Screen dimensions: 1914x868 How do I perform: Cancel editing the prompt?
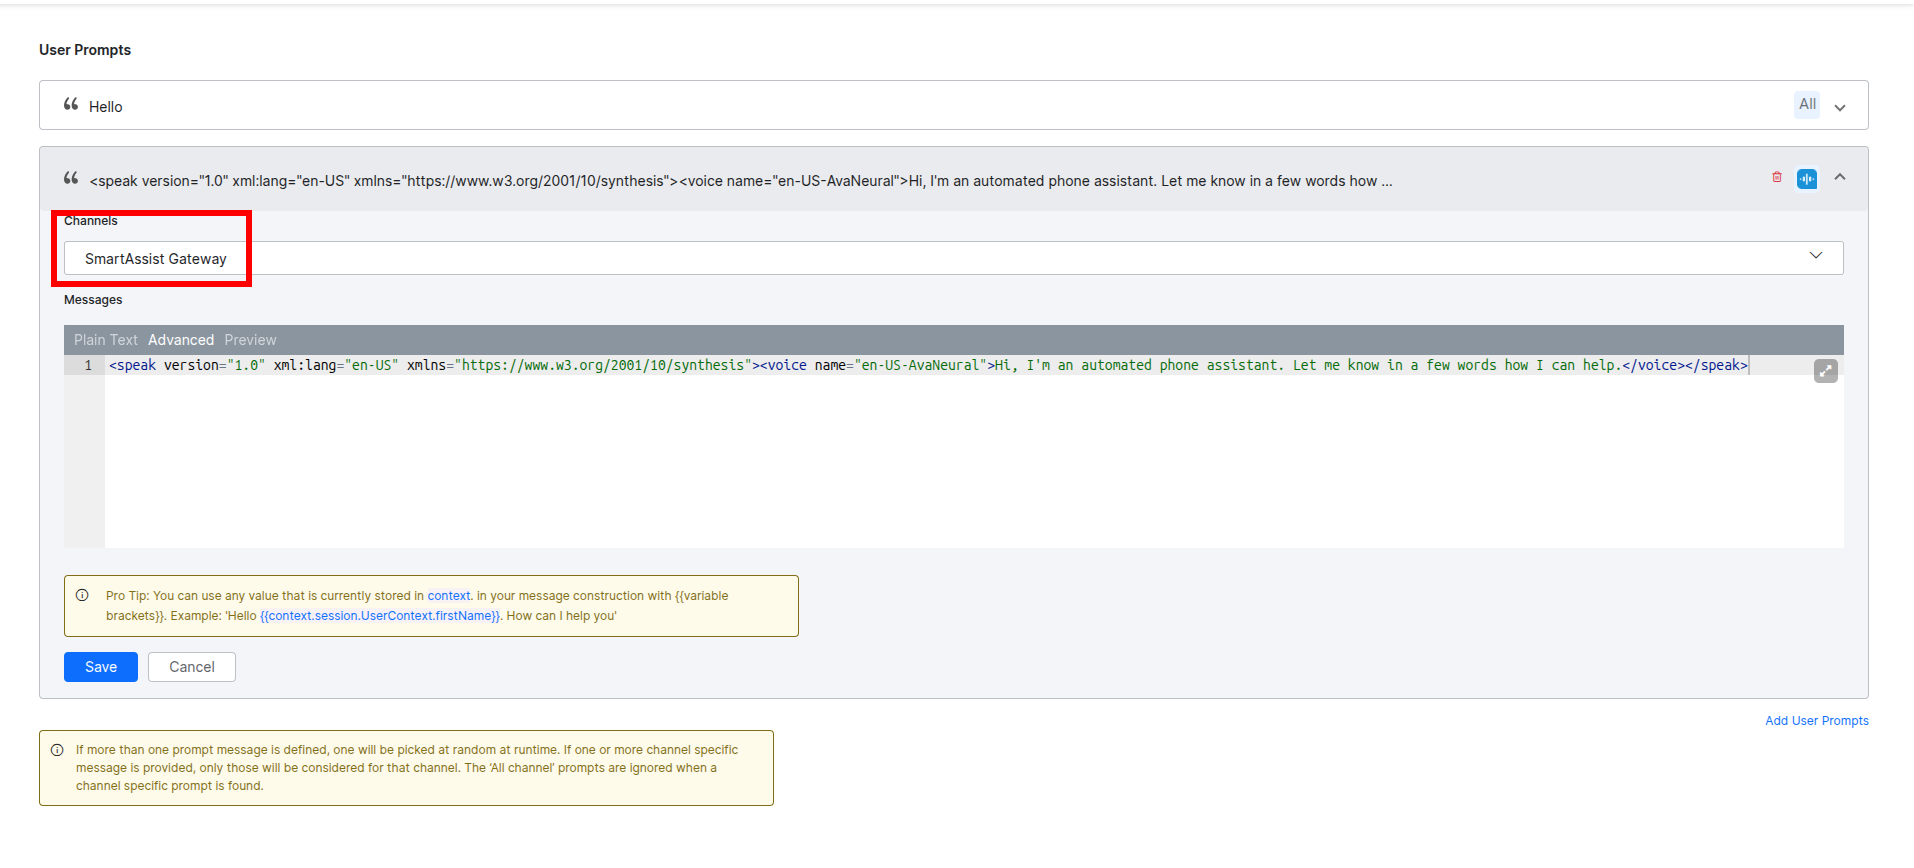(x=191, y=667)
